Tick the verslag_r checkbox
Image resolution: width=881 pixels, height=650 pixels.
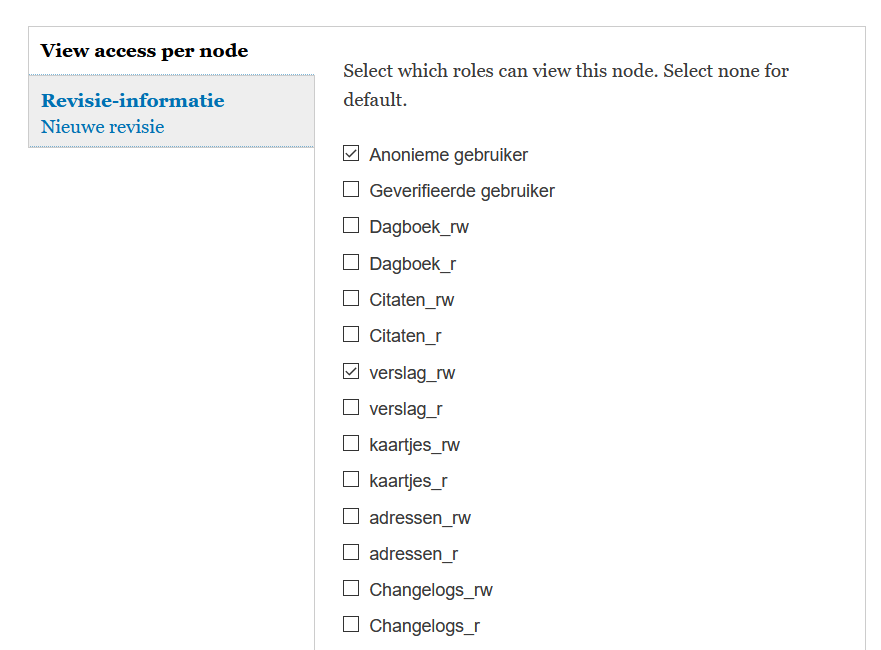coord(351,408)
